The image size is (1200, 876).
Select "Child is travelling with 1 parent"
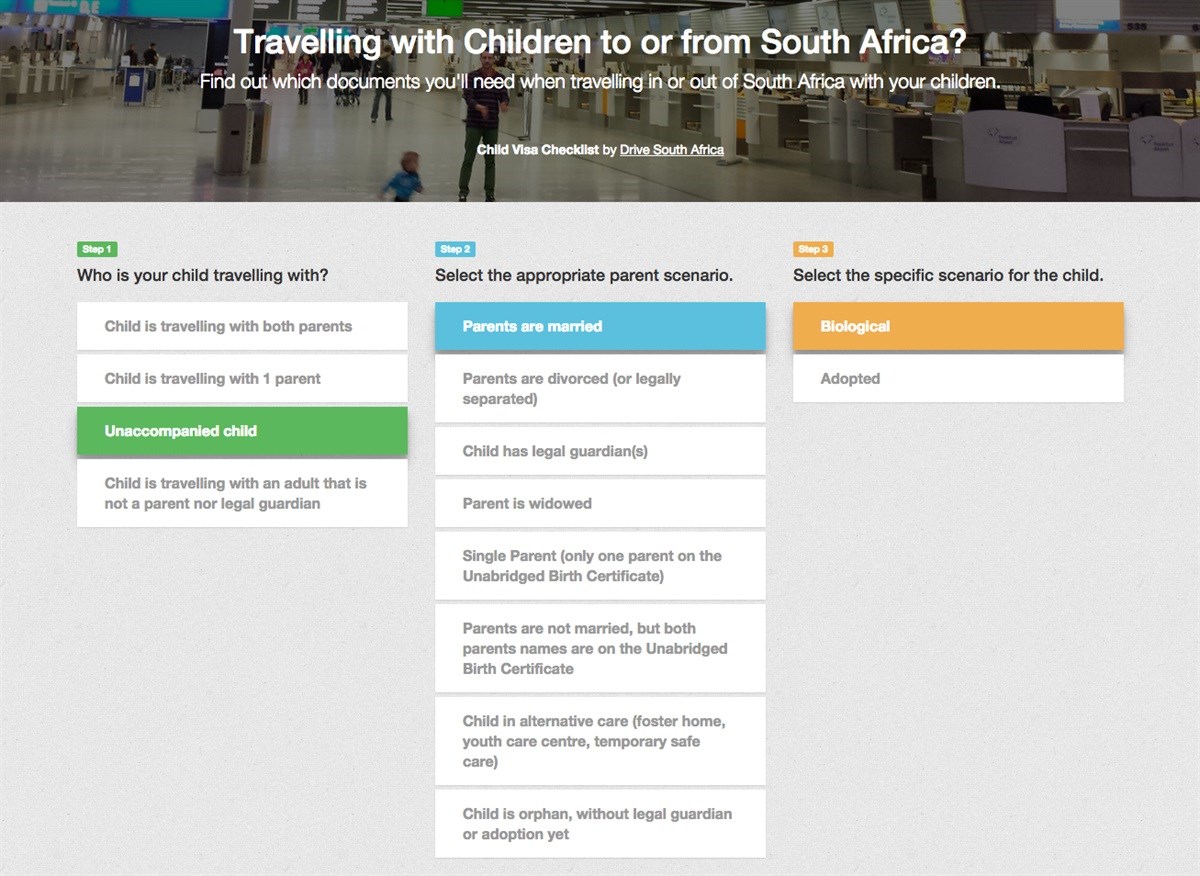[x=242, y=378]
